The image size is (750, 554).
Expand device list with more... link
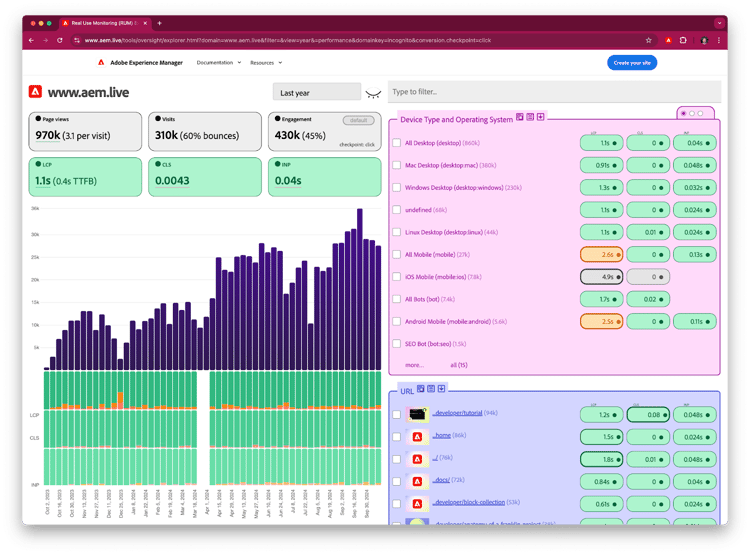[414, 365]
